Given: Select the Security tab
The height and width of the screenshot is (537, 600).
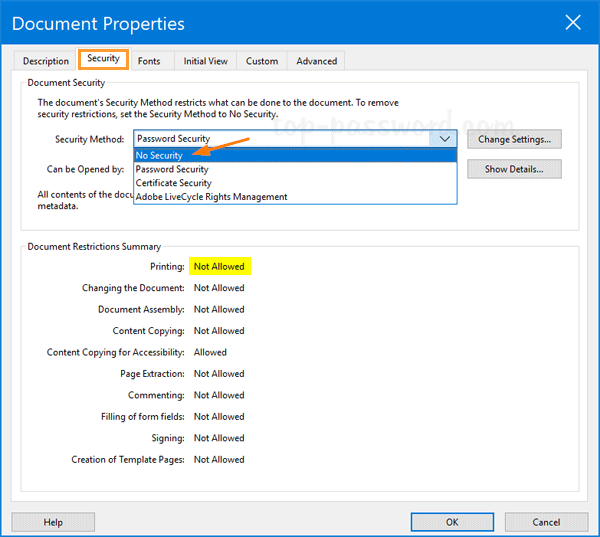Looking at the screenshot, I should (103, 59).
